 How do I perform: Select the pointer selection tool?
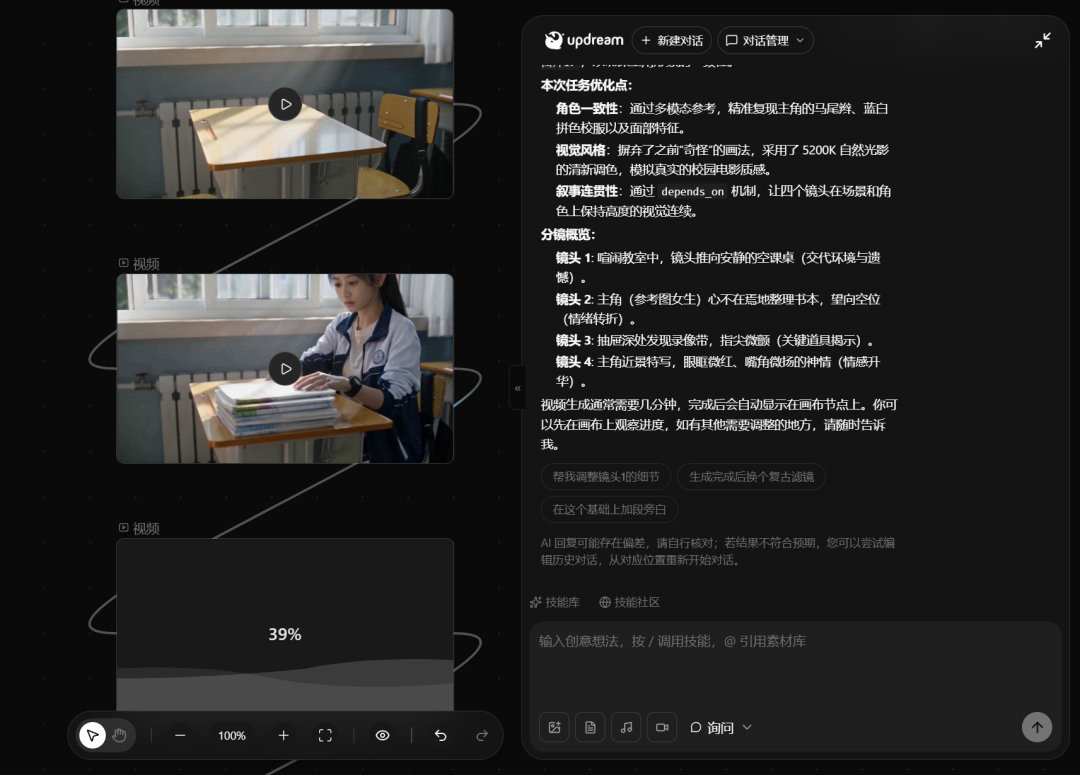92,736
